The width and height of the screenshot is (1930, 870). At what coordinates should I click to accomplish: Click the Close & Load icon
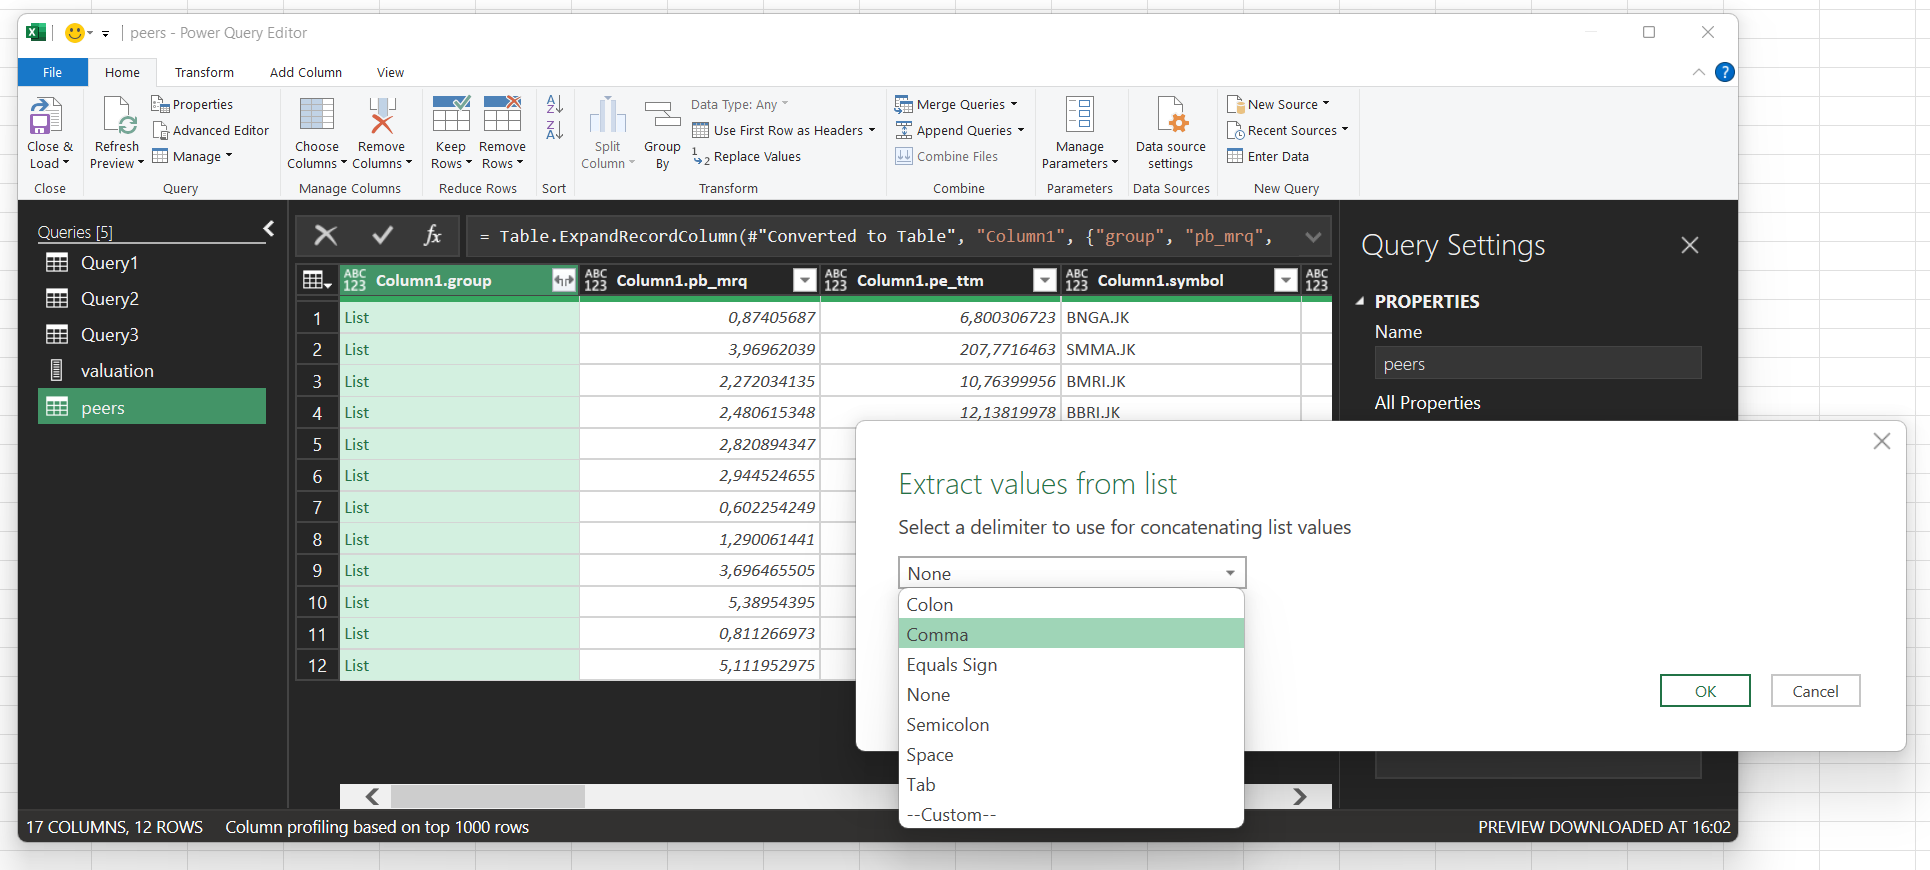pyautogui.click(x=47, y=117)
